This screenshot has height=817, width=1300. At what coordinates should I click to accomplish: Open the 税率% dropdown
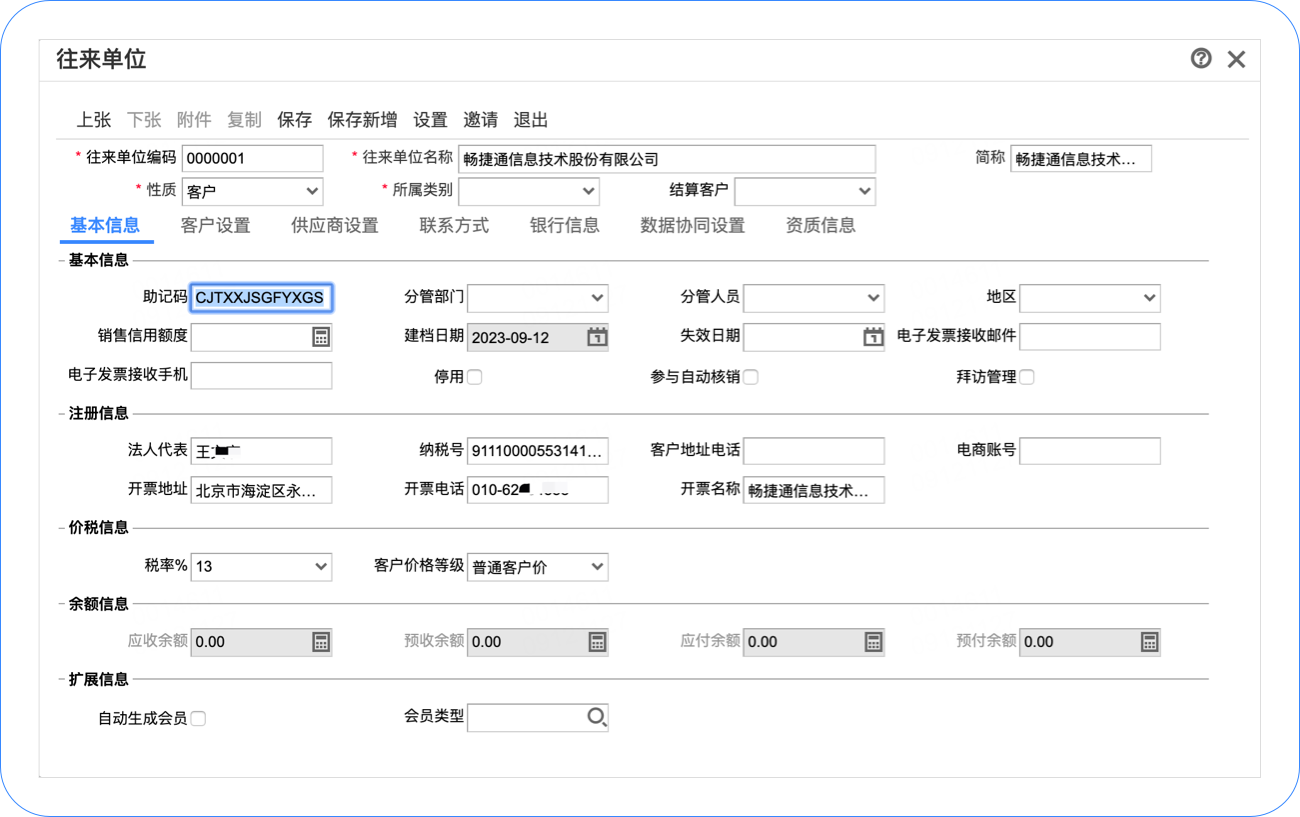coord(261,566)
